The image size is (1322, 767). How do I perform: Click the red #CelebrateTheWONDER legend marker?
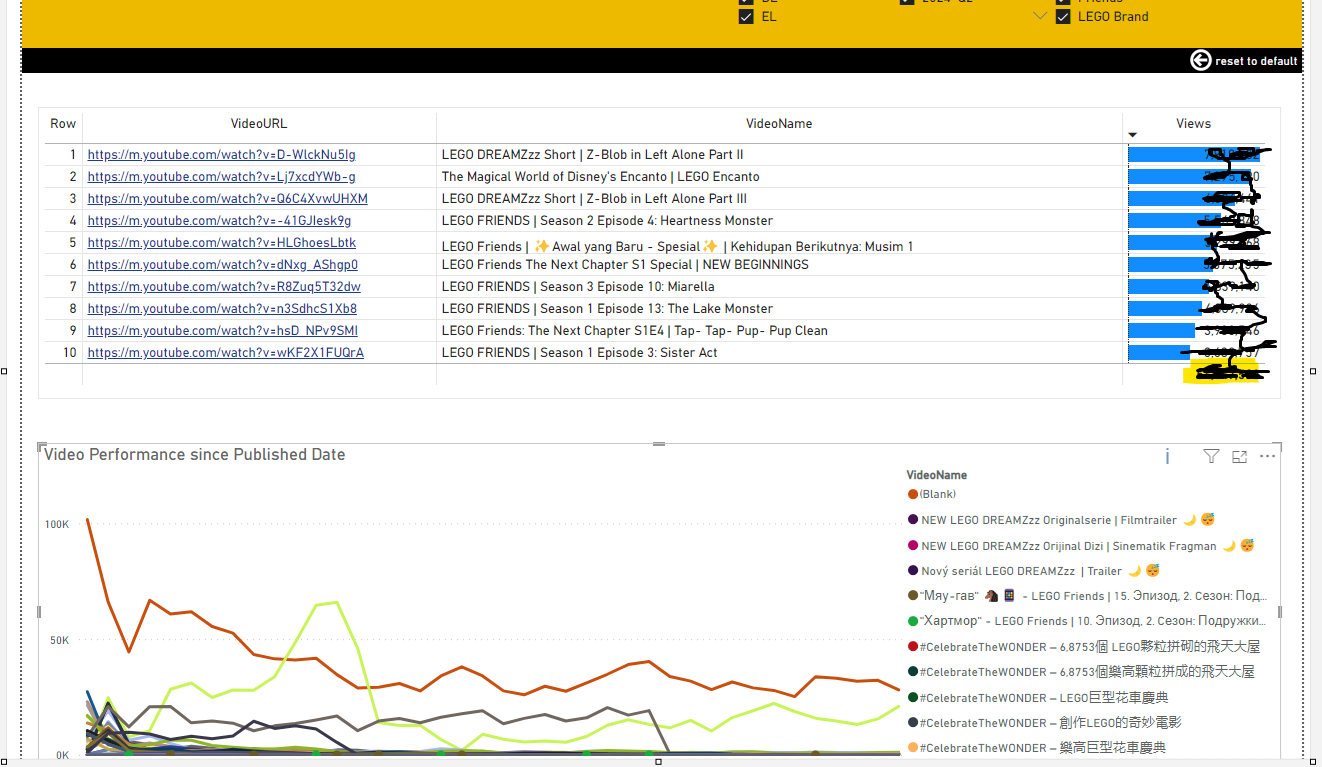(912, 646)
